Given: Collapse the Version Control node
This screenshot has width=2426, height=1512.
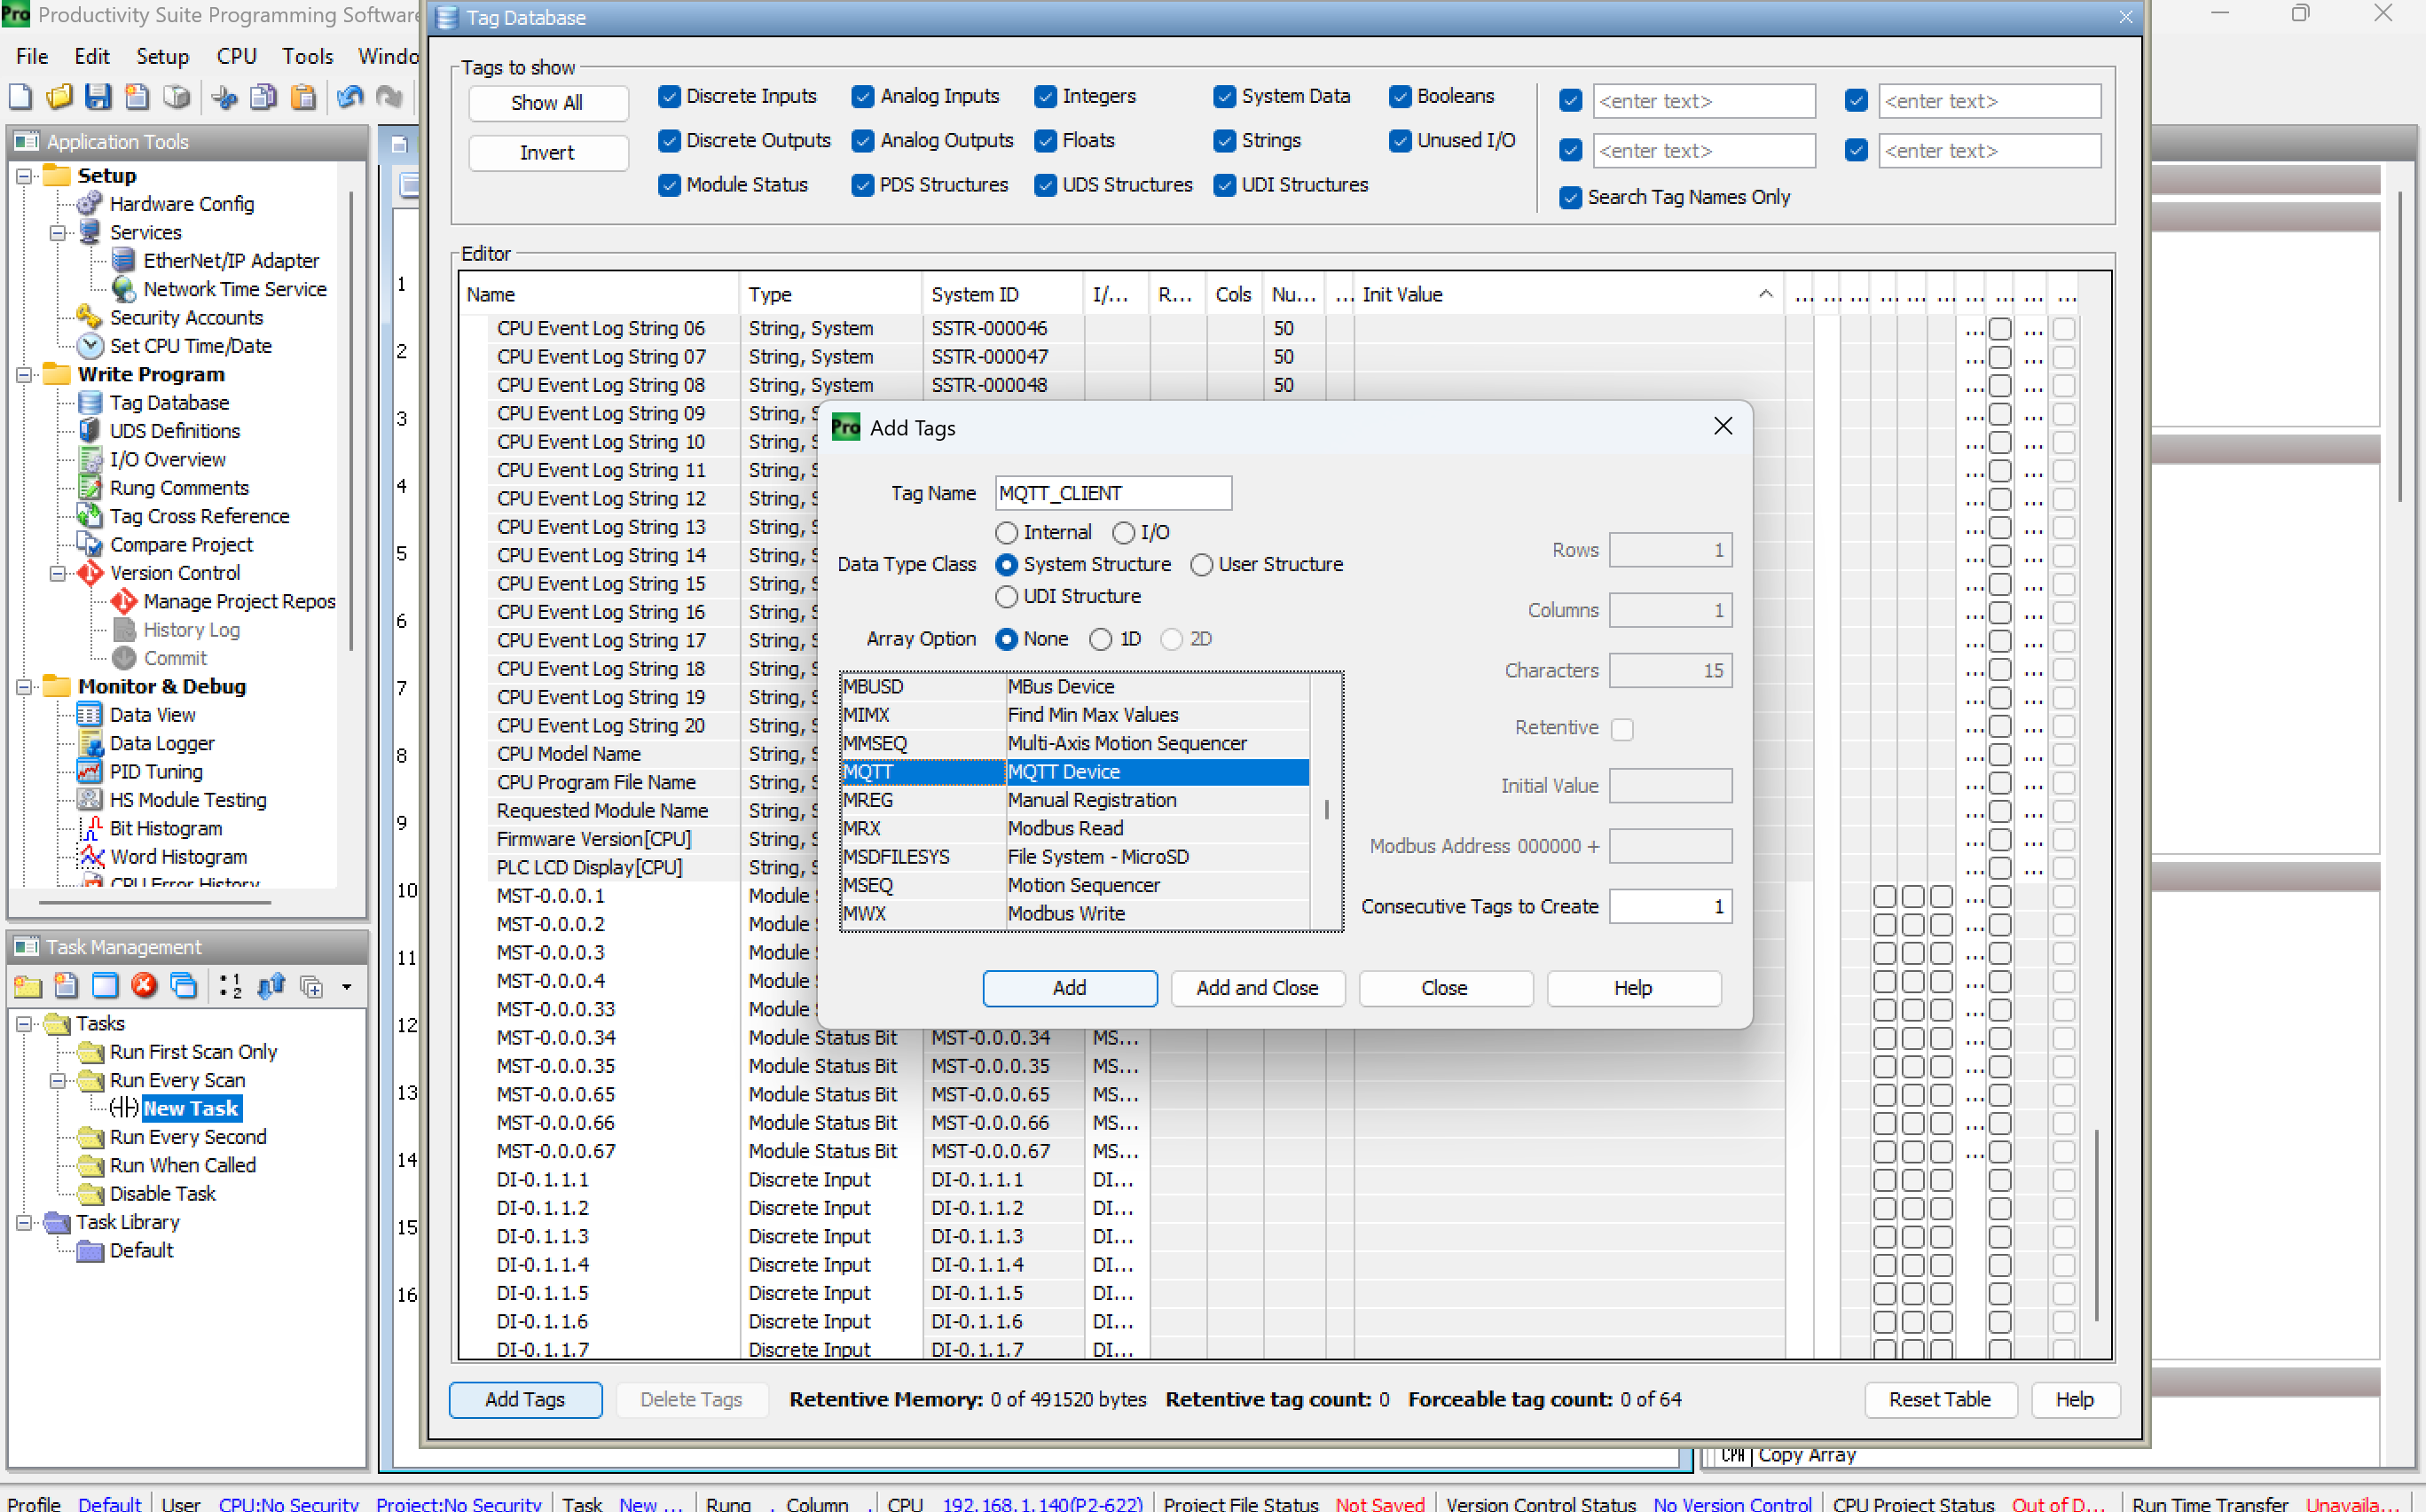Looking at the screenshot, I should (58, 573).
